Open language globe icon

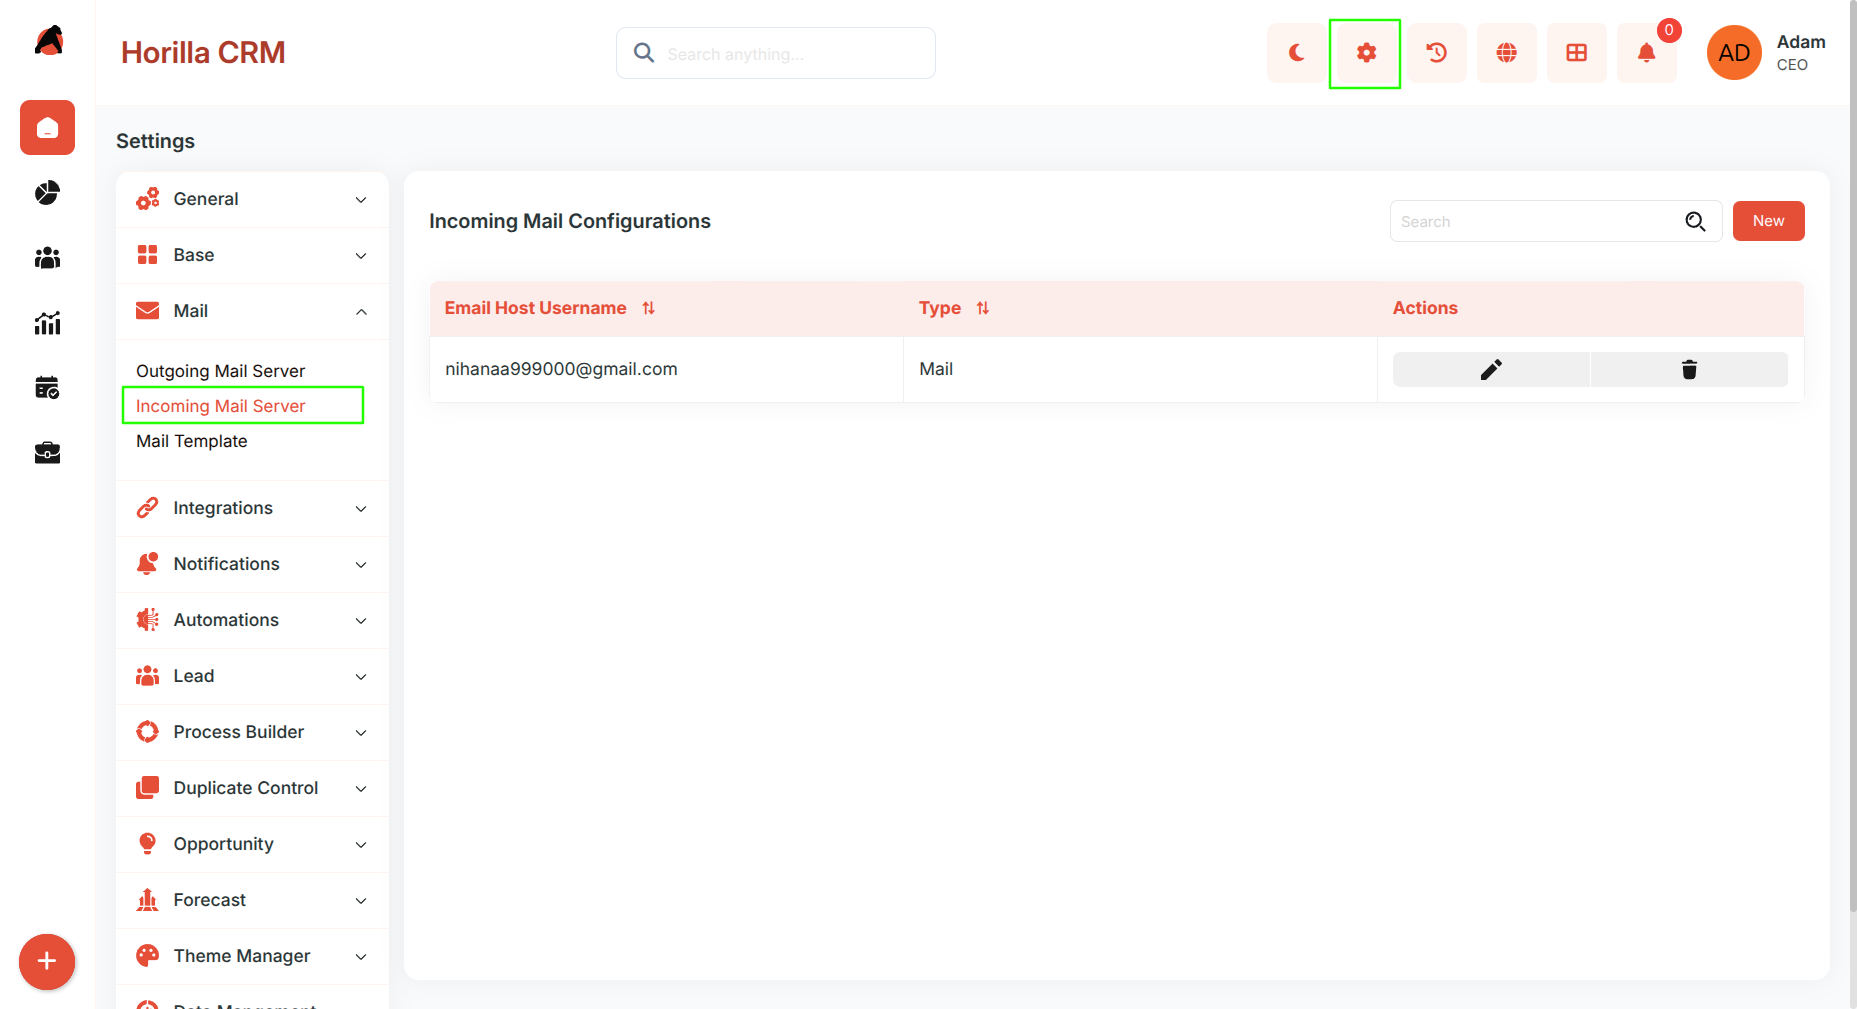click(x=1506, y=53)
